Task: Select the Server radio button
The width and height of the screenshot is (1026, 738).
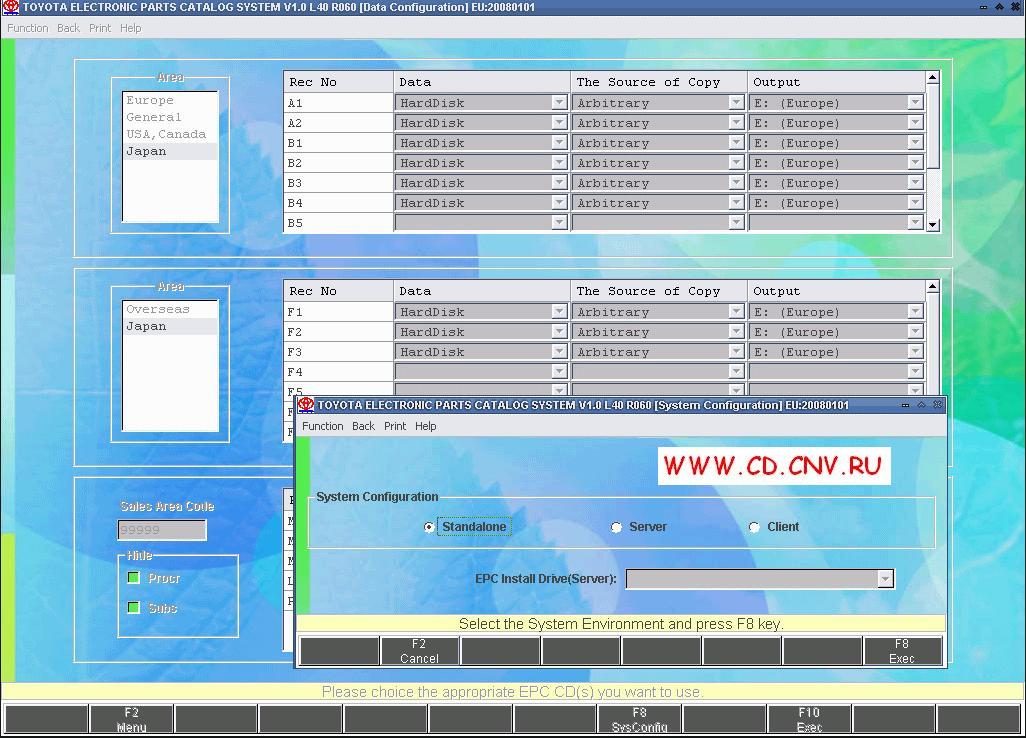Action: click(616, 527)
